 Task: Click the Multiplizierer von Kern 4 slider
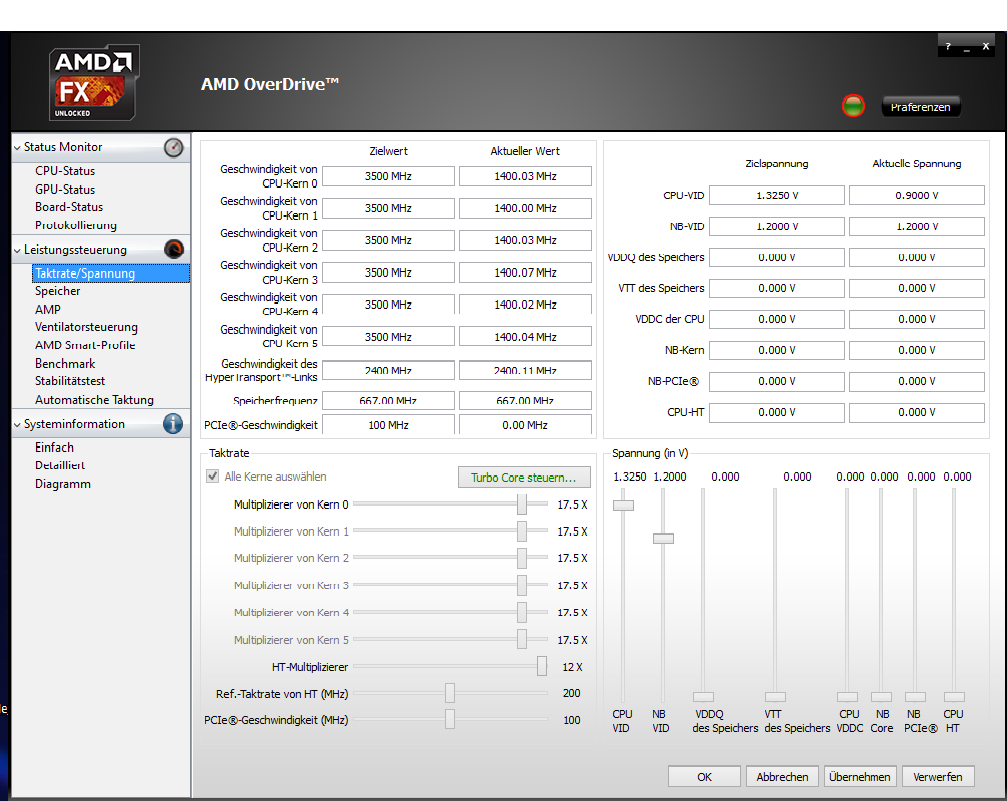coord(521,612)
